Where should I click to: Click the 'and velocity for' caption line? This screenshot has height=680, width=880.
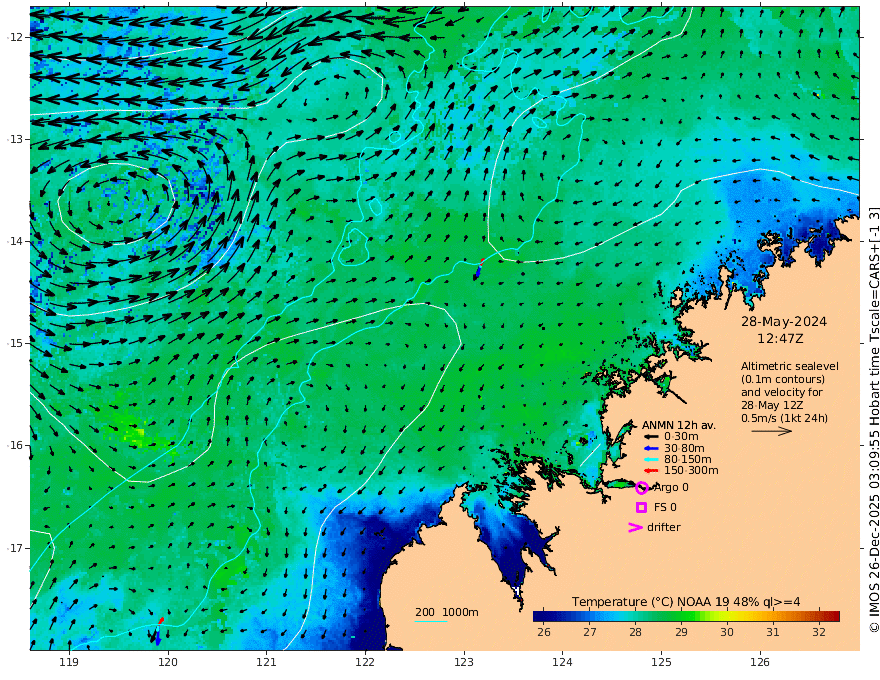[782, 392]
